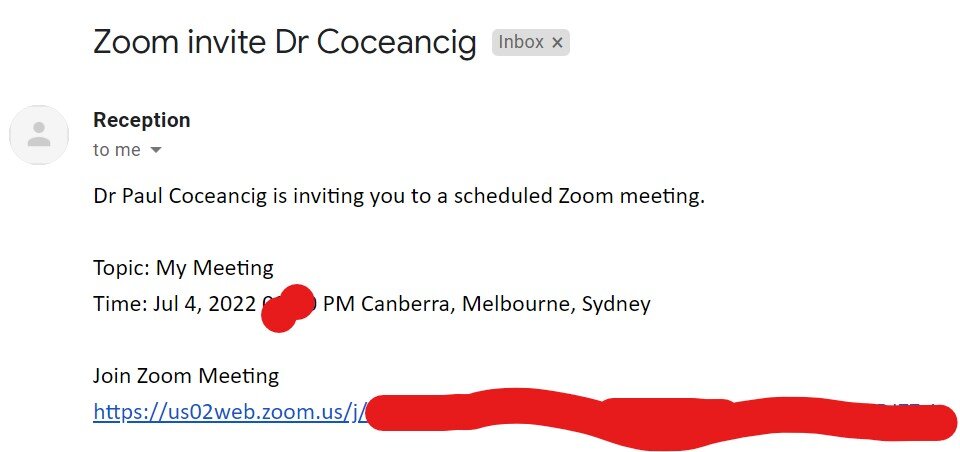Click the sender name Reception
This screenshot has width=960, height=452.
tap(141, 120)
